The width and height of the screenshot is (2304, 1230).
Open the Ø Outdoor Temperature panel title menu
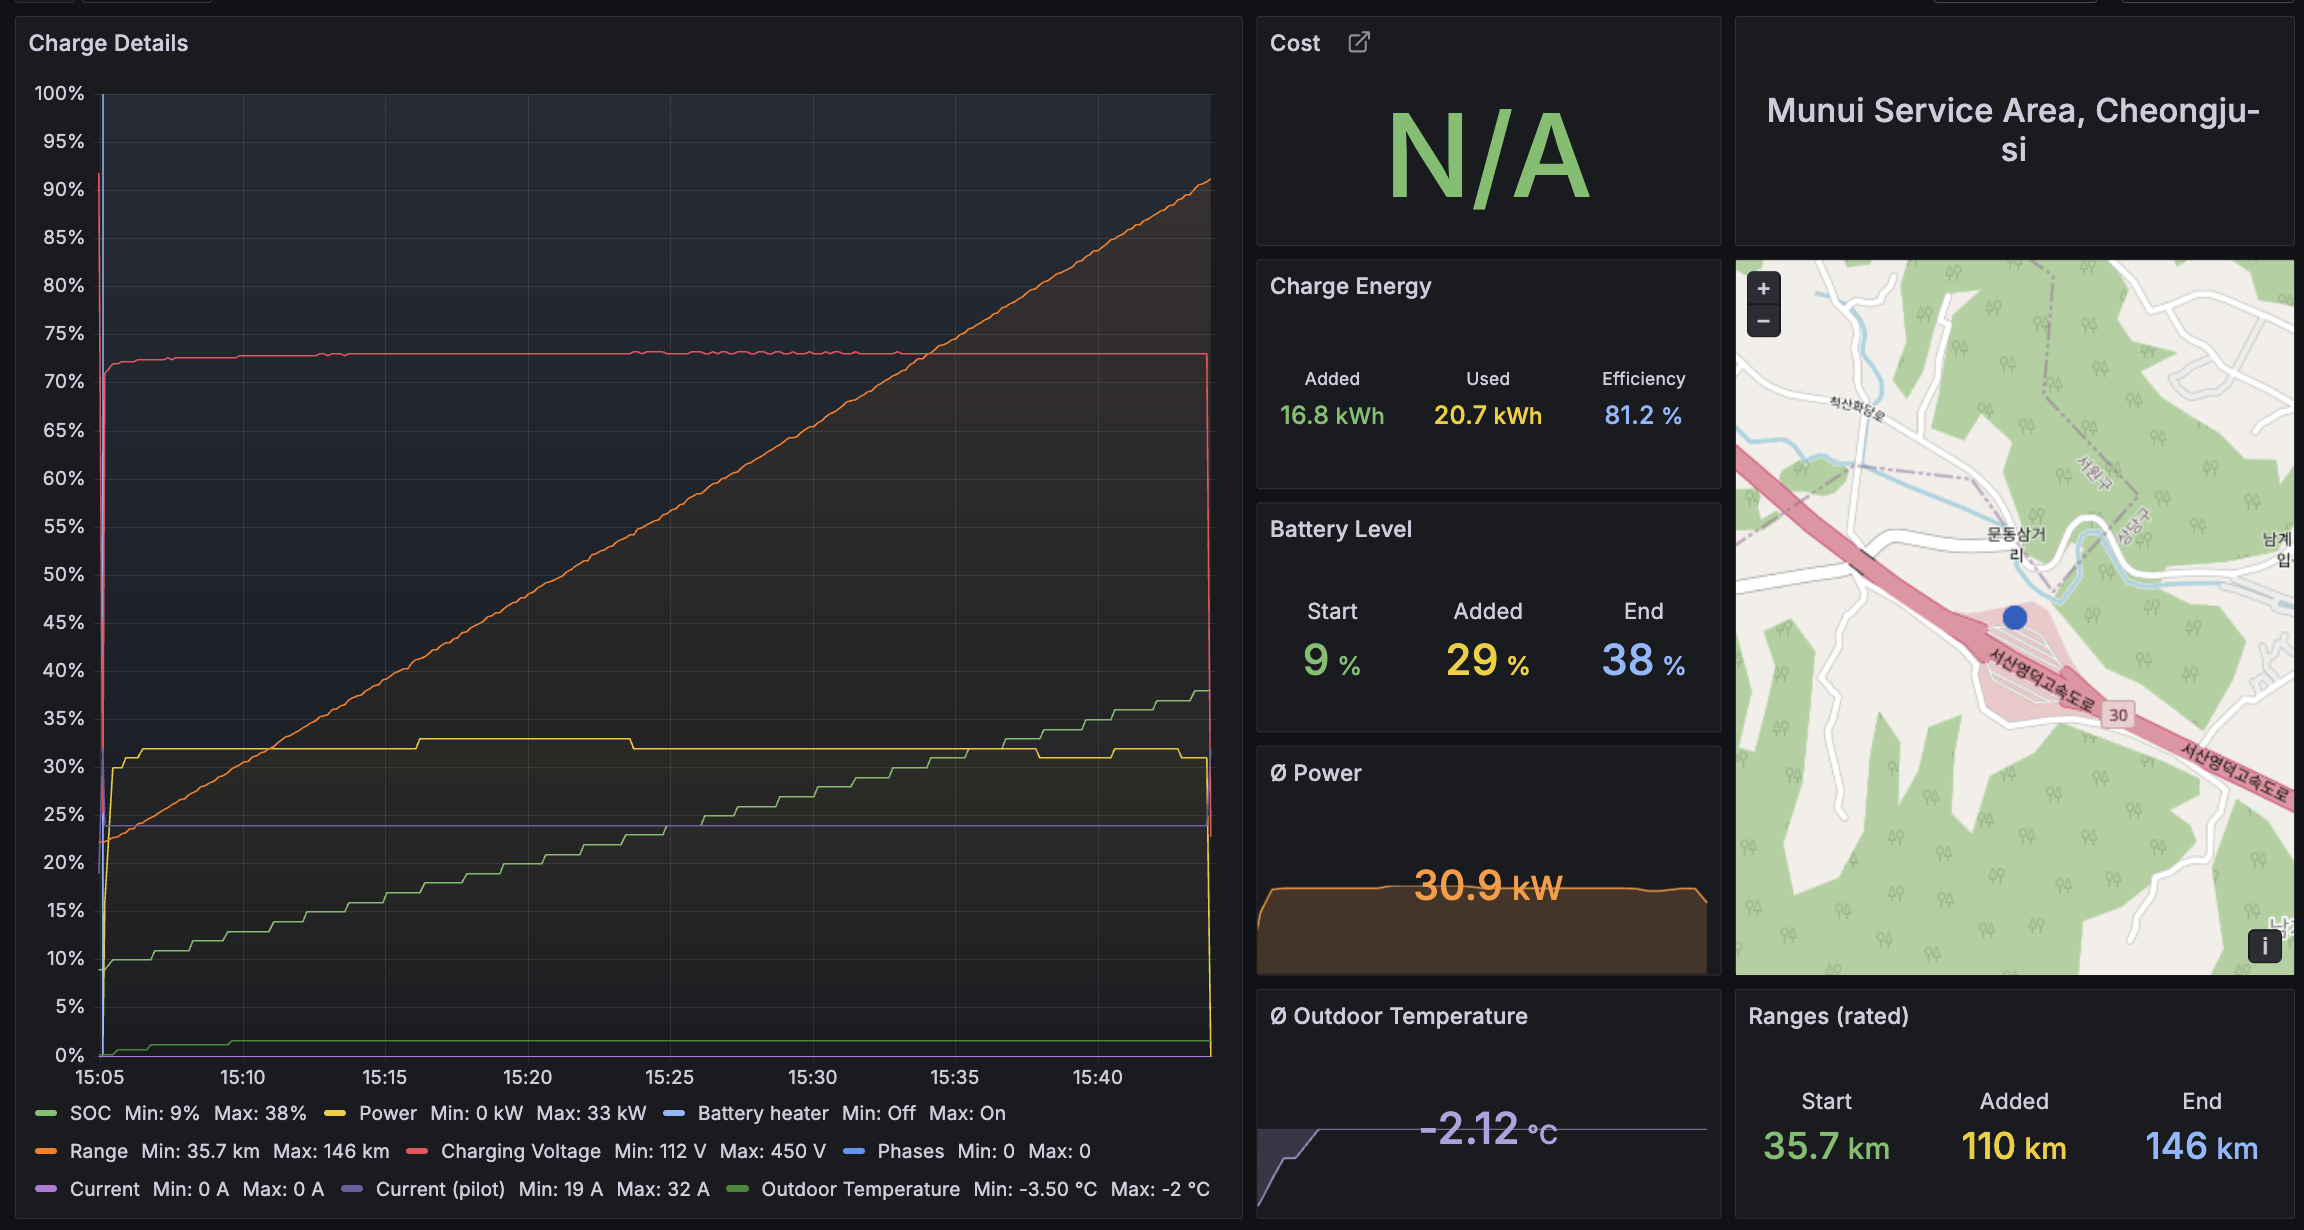click(x=1398, y=1016)
